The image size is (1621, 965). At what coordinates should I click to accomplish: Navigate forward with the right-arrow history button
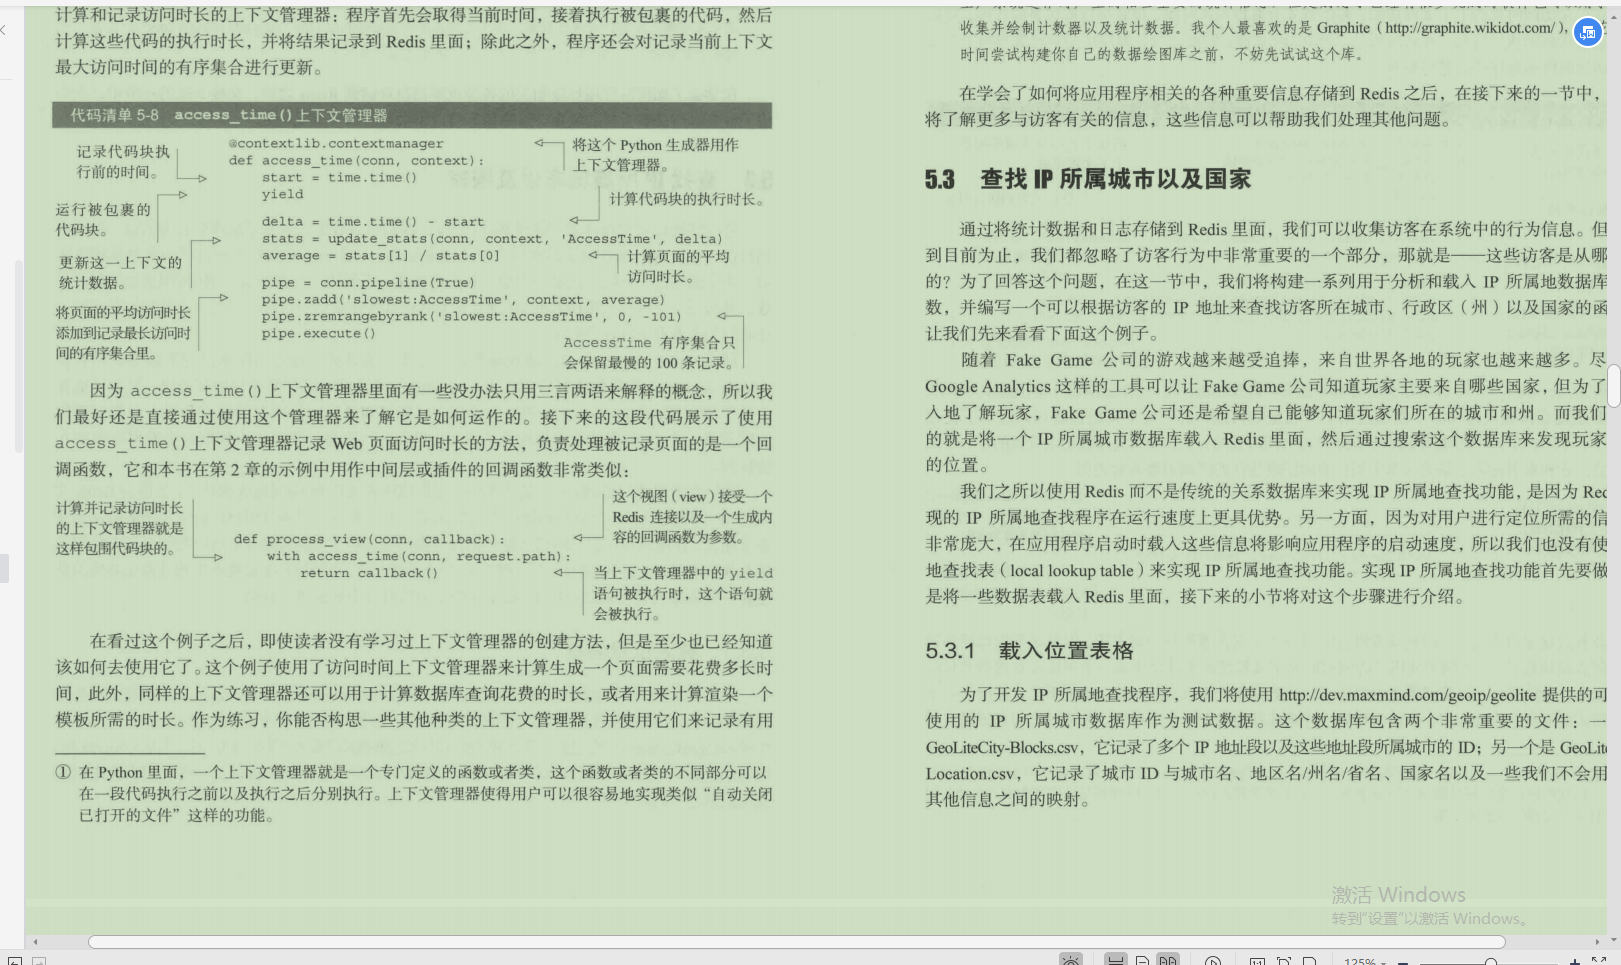pyautogui.click(x=39, y=962)
